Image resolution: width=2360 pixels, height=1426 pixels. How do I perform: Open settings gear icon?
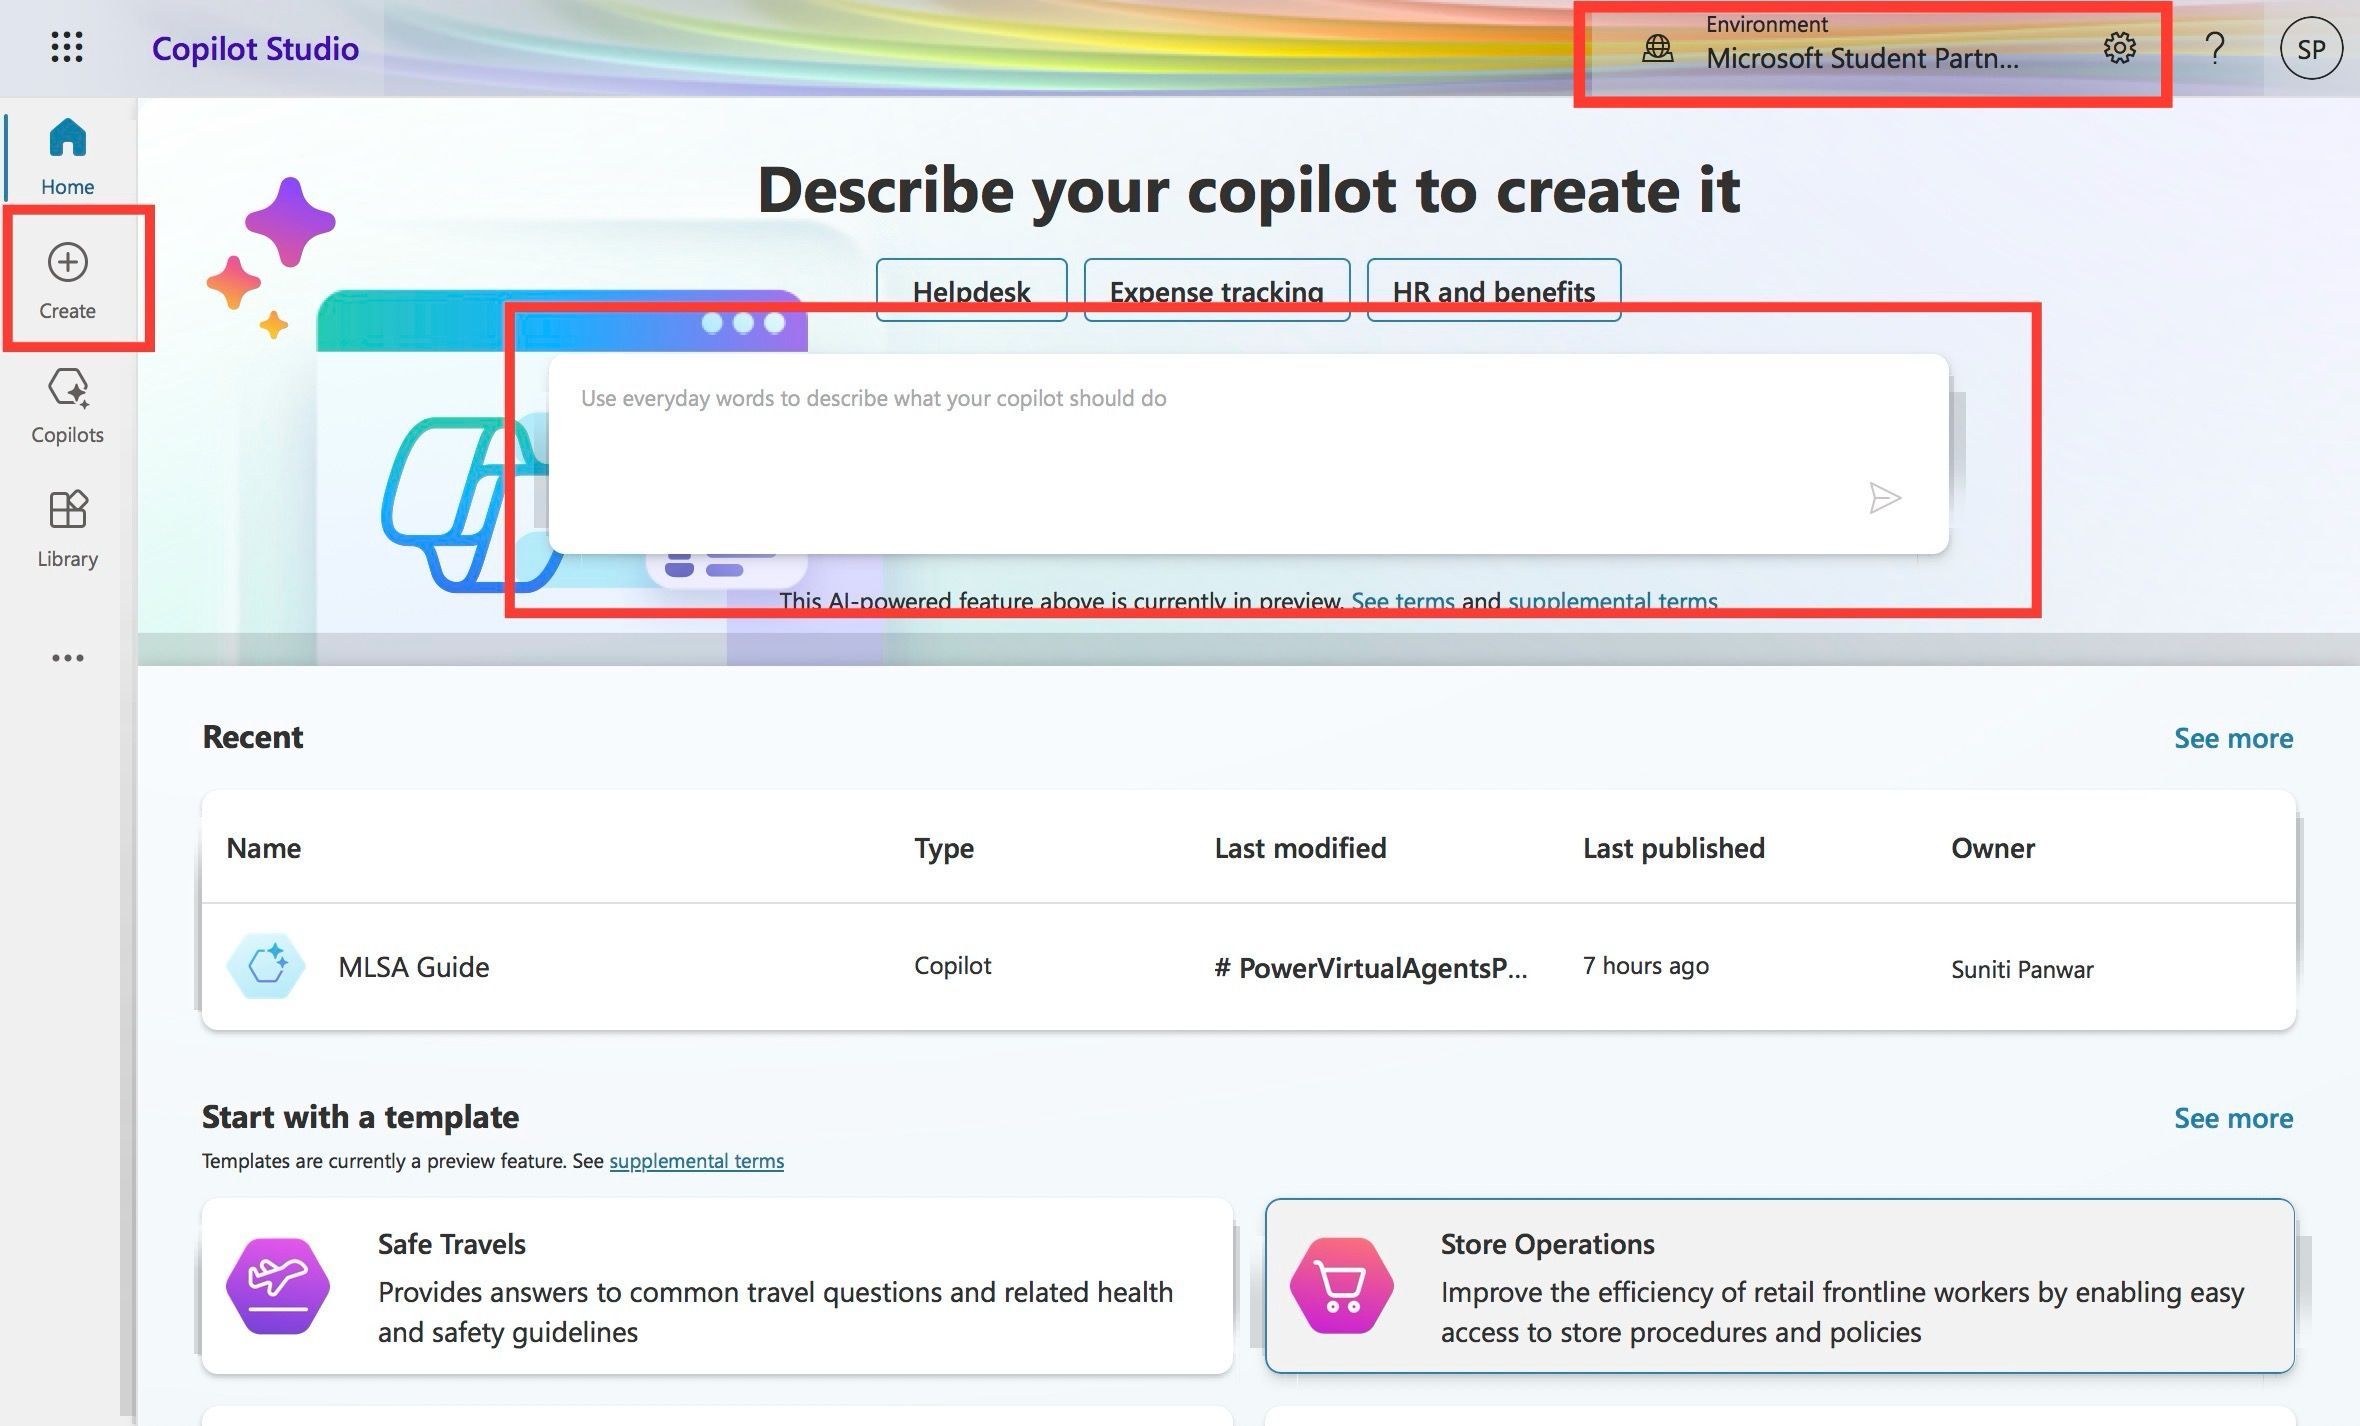2119,48
